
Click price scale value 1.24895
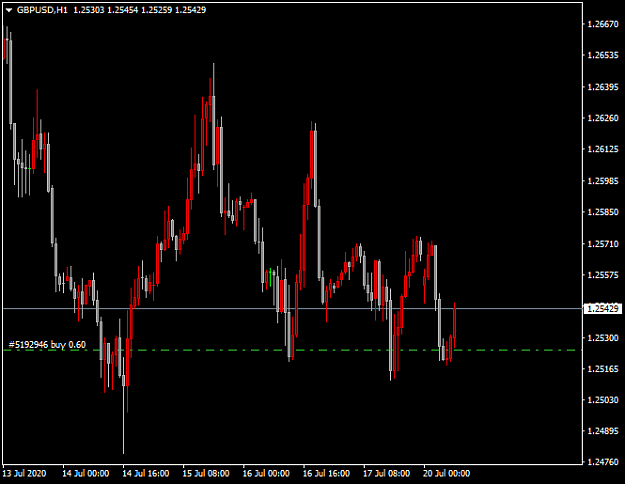coord(603,431)
